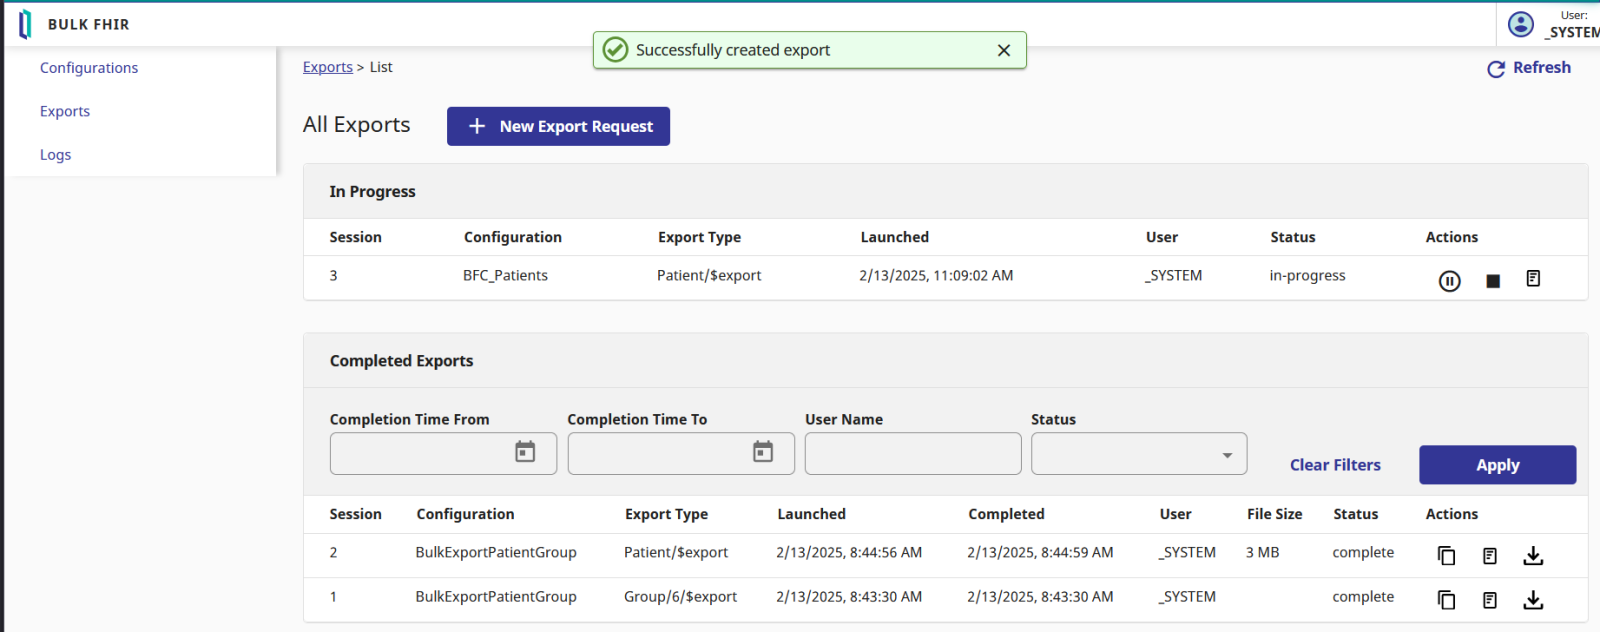The height and width of the screenshot is (632, 1600).
Task: Click the Bulk FHIR logo icon
Action: pyautogui.click(x=25, y=24)
